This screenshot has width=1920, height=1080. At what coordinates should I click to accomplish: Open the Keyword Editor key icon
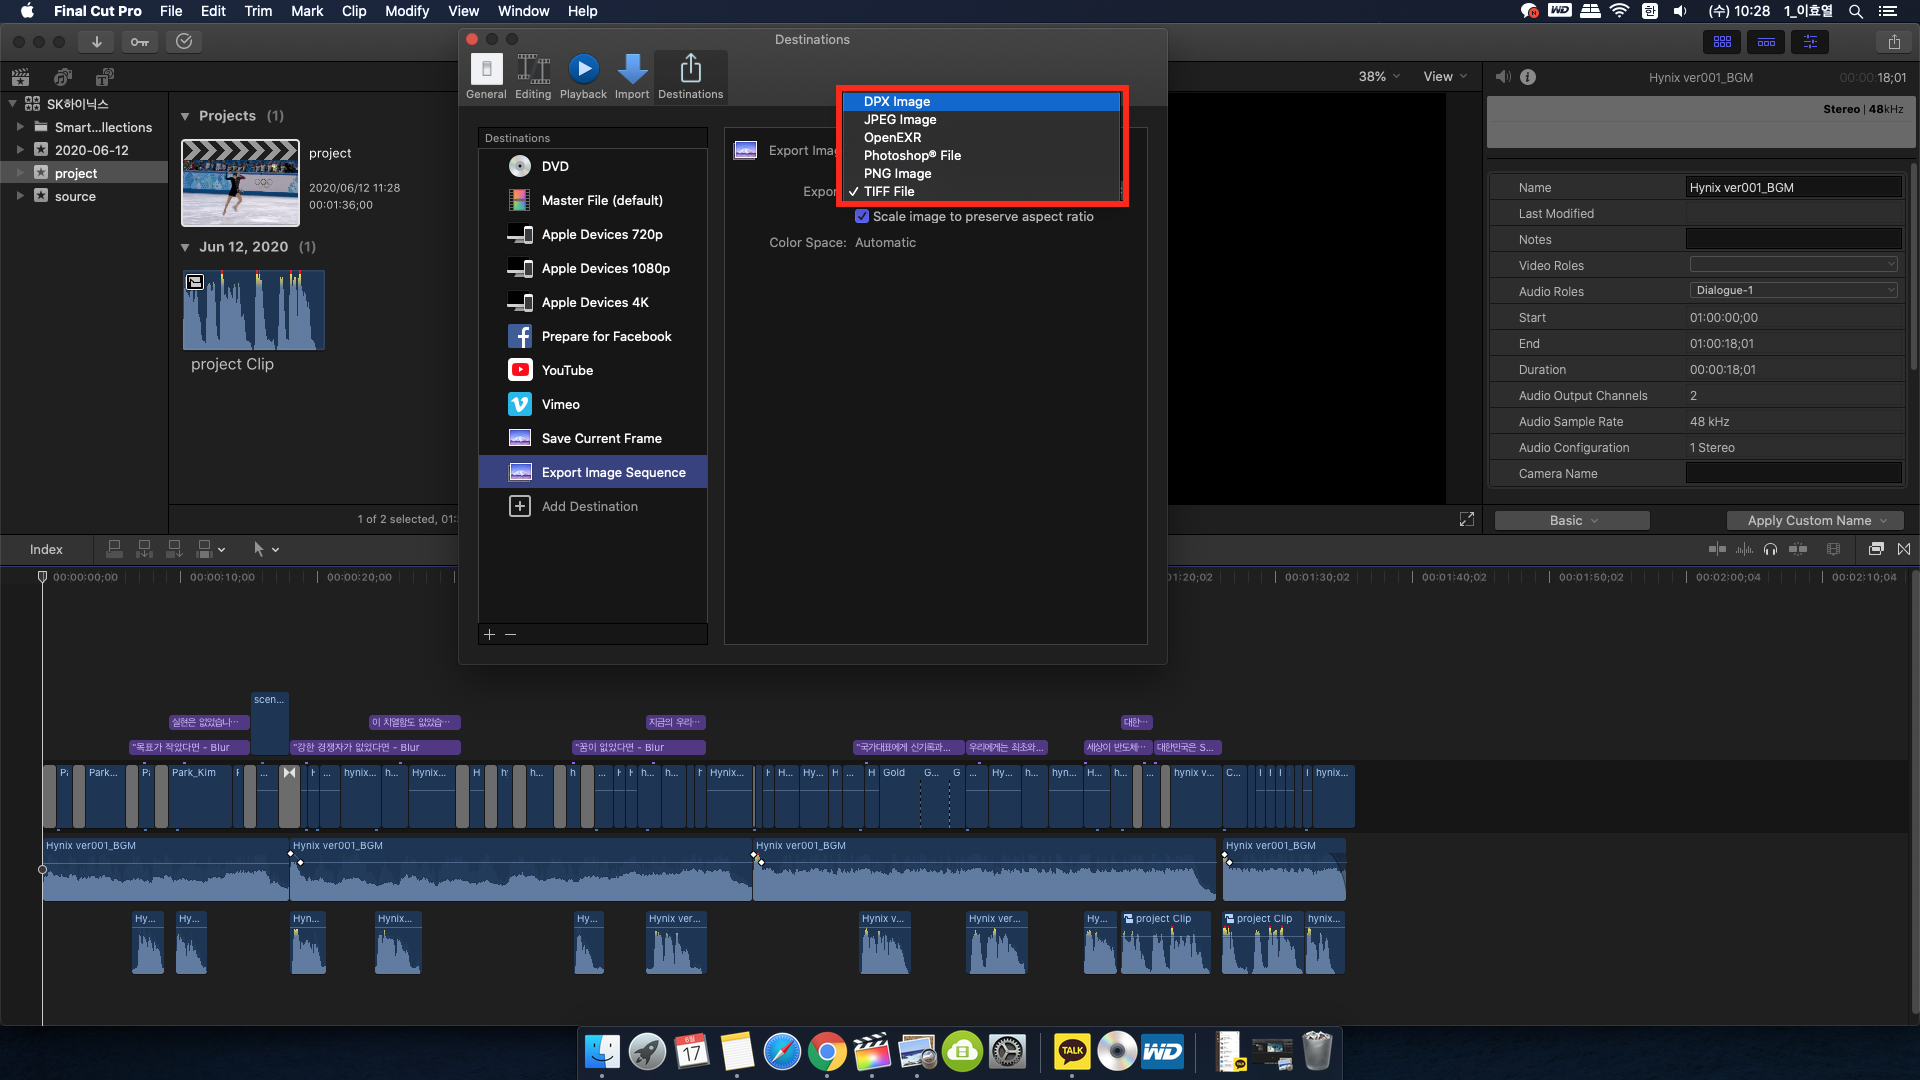coord(140,42)
